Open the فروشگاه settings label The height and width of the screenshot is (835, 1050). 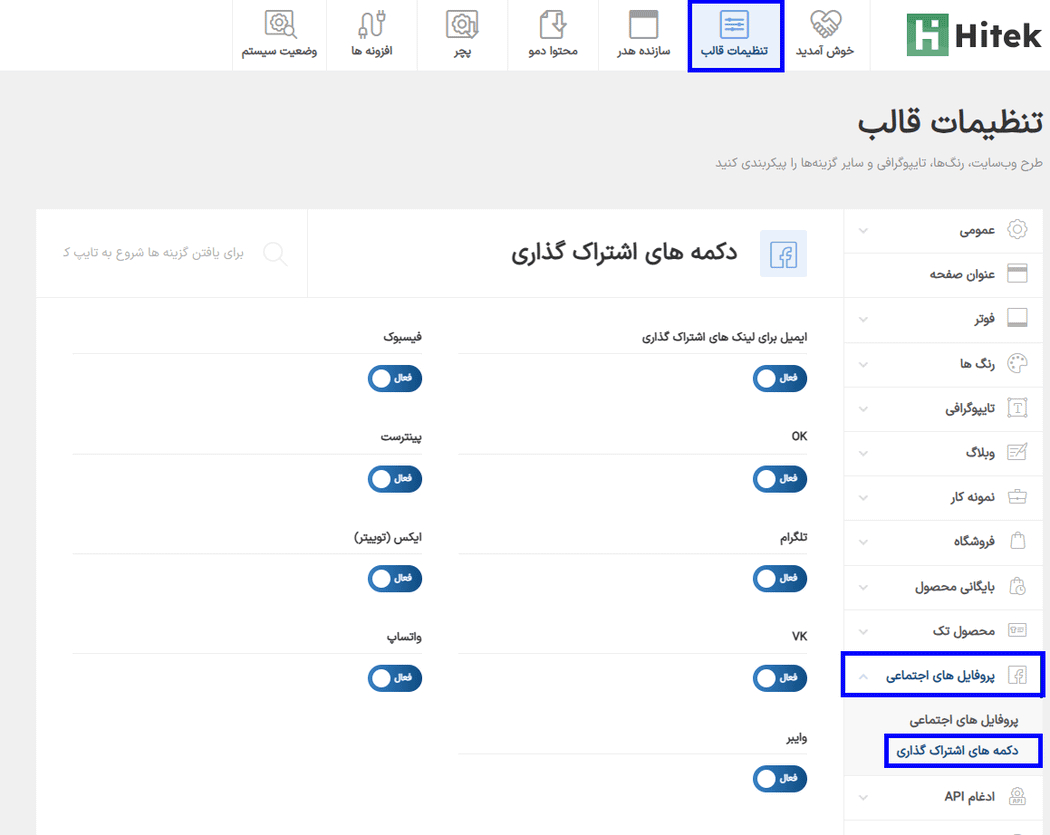974,541
